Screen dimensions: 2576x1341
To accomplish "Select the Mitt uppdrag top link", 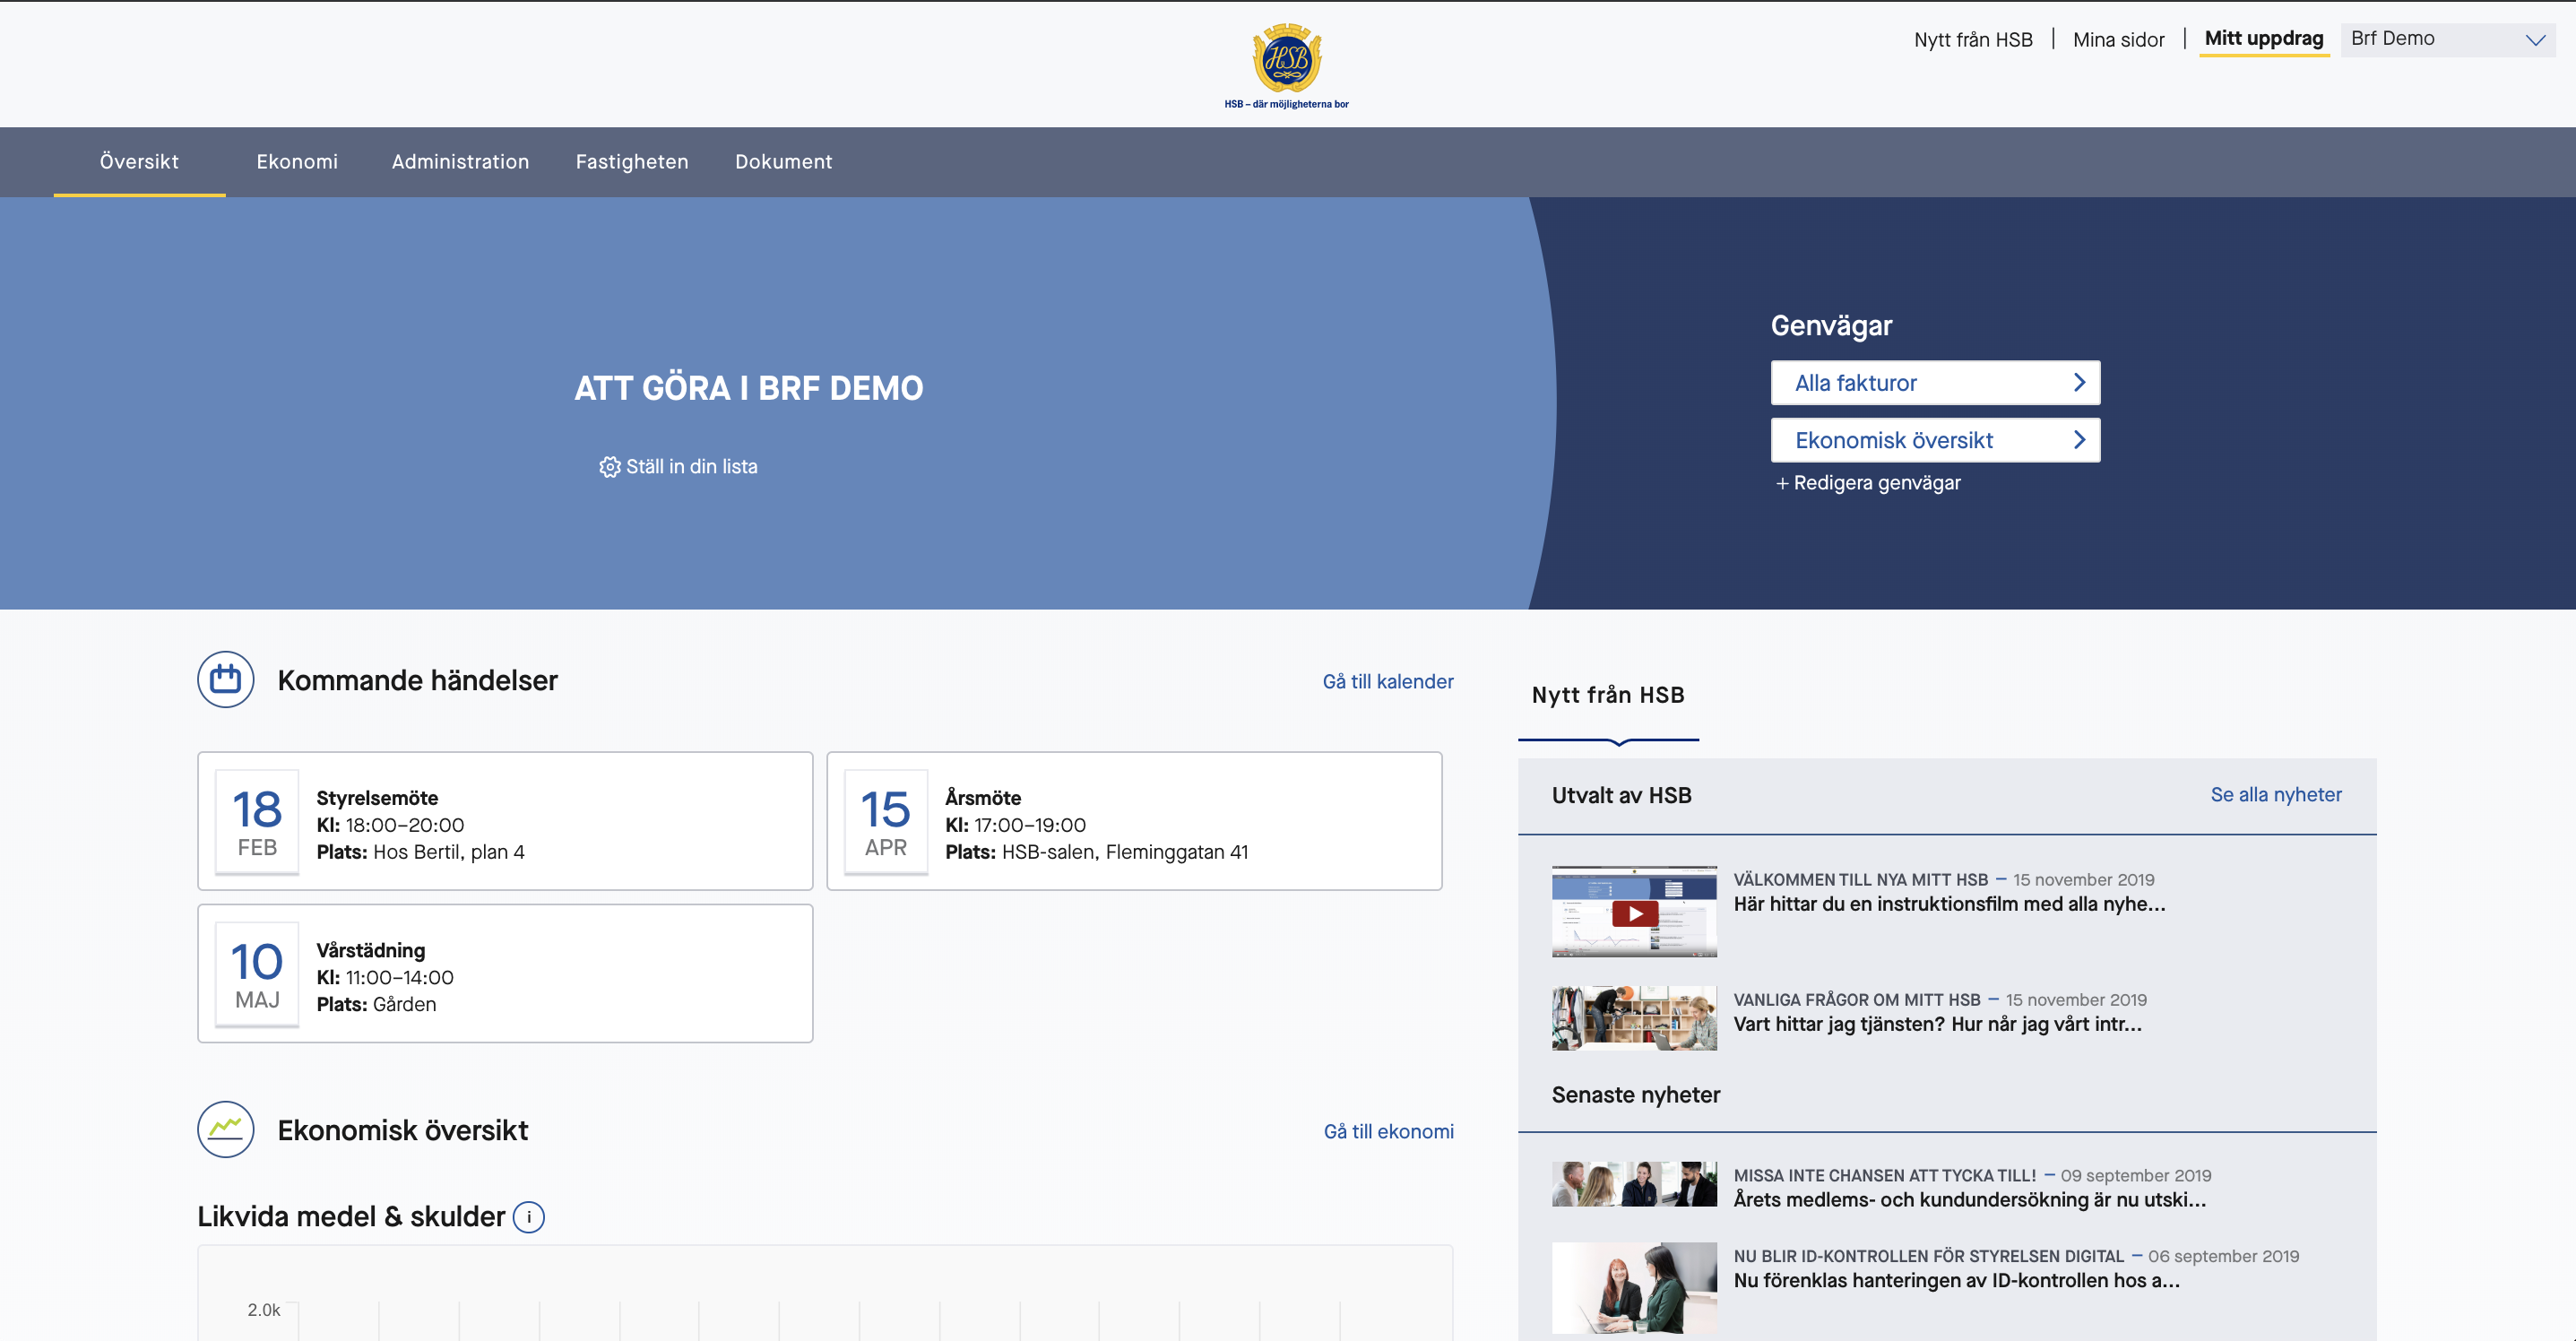I will click(2264, 39).
